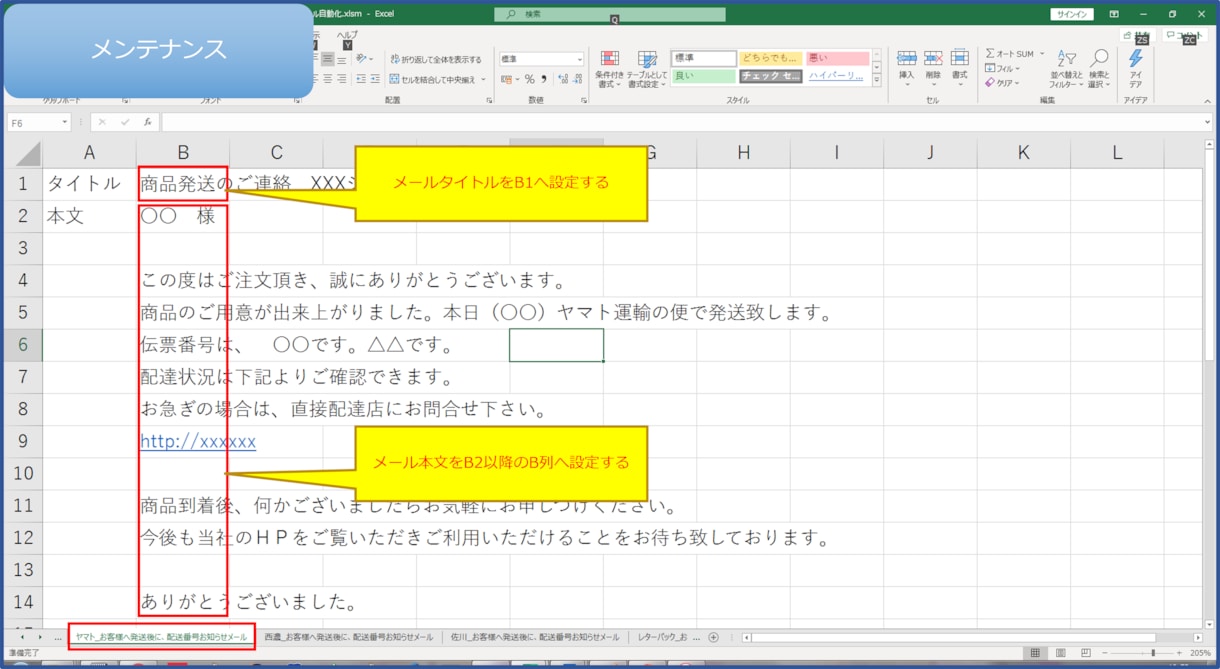Open the AutoSum dropdown arrow
This screenshot has height=669, width=1220.
[1041, 54]
